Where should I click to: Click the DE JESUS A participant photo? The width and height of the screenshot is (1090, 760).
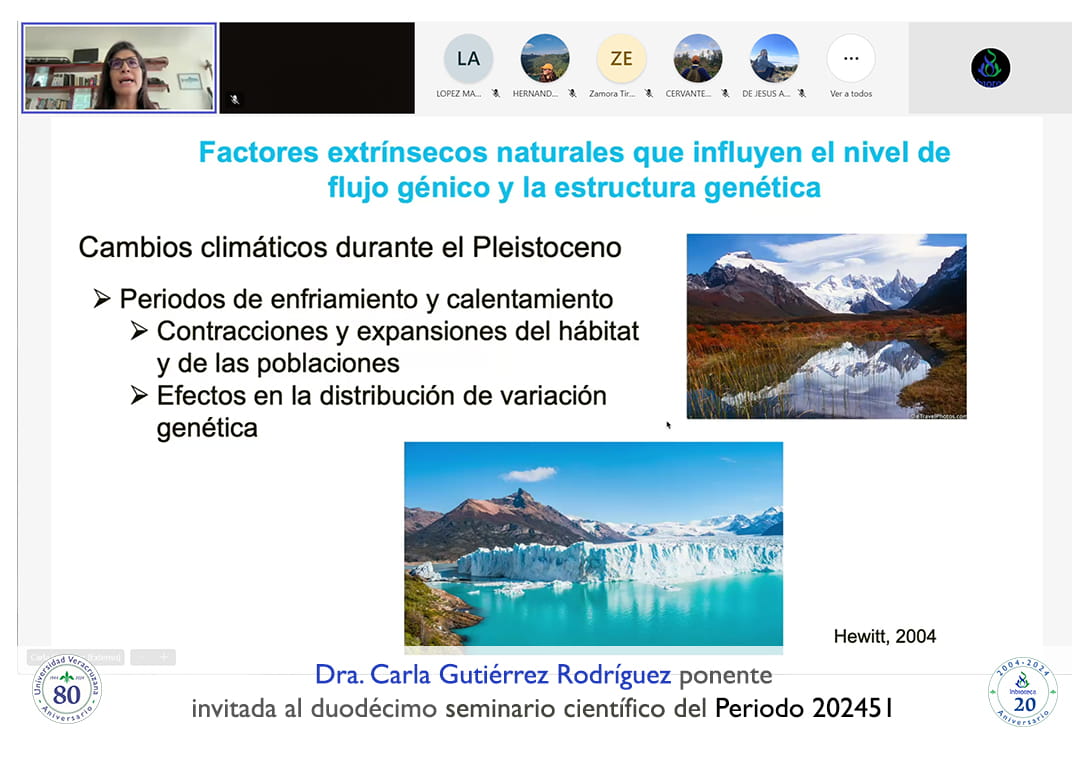tap(775, 59)
